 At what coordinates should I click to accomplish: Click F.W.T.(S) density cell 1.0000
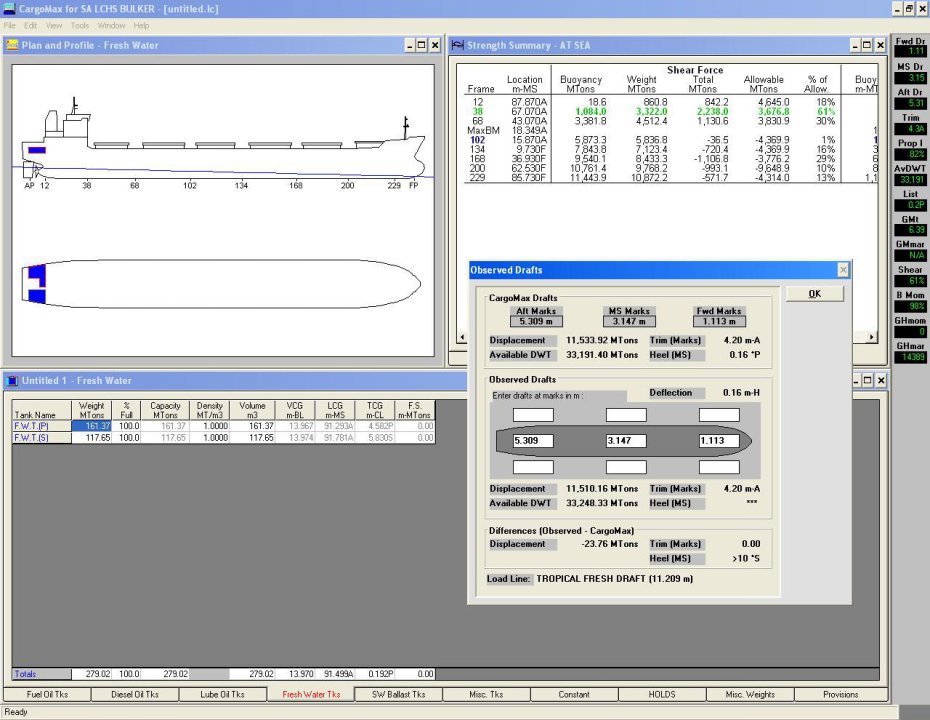(x=209, y=438)
